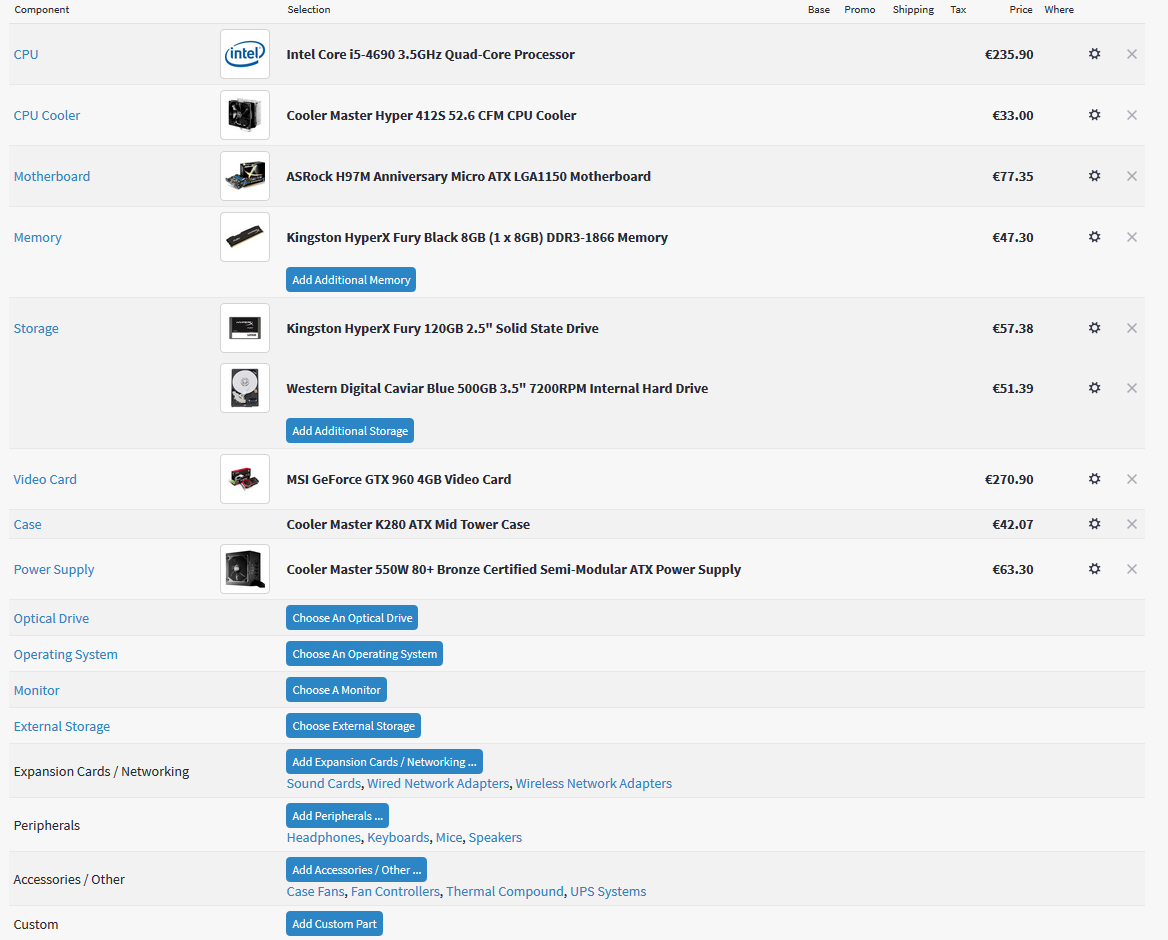Open gear options for Cooler Master K280 case
The width and height of the screenshot is (1168, 940).
click(1094, 524)
